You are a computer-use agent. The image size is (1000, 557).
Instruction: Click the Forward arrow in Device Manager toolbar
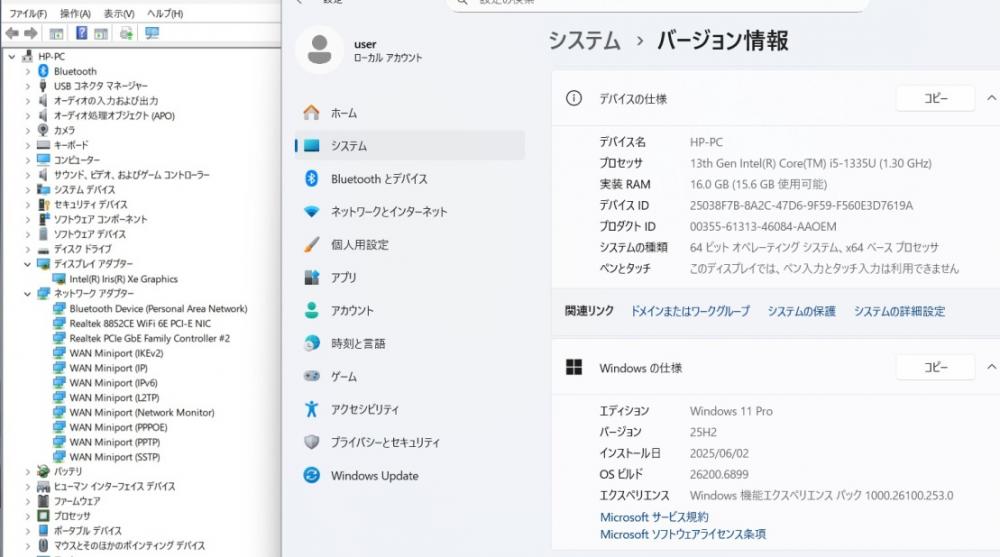pos(31,33)
